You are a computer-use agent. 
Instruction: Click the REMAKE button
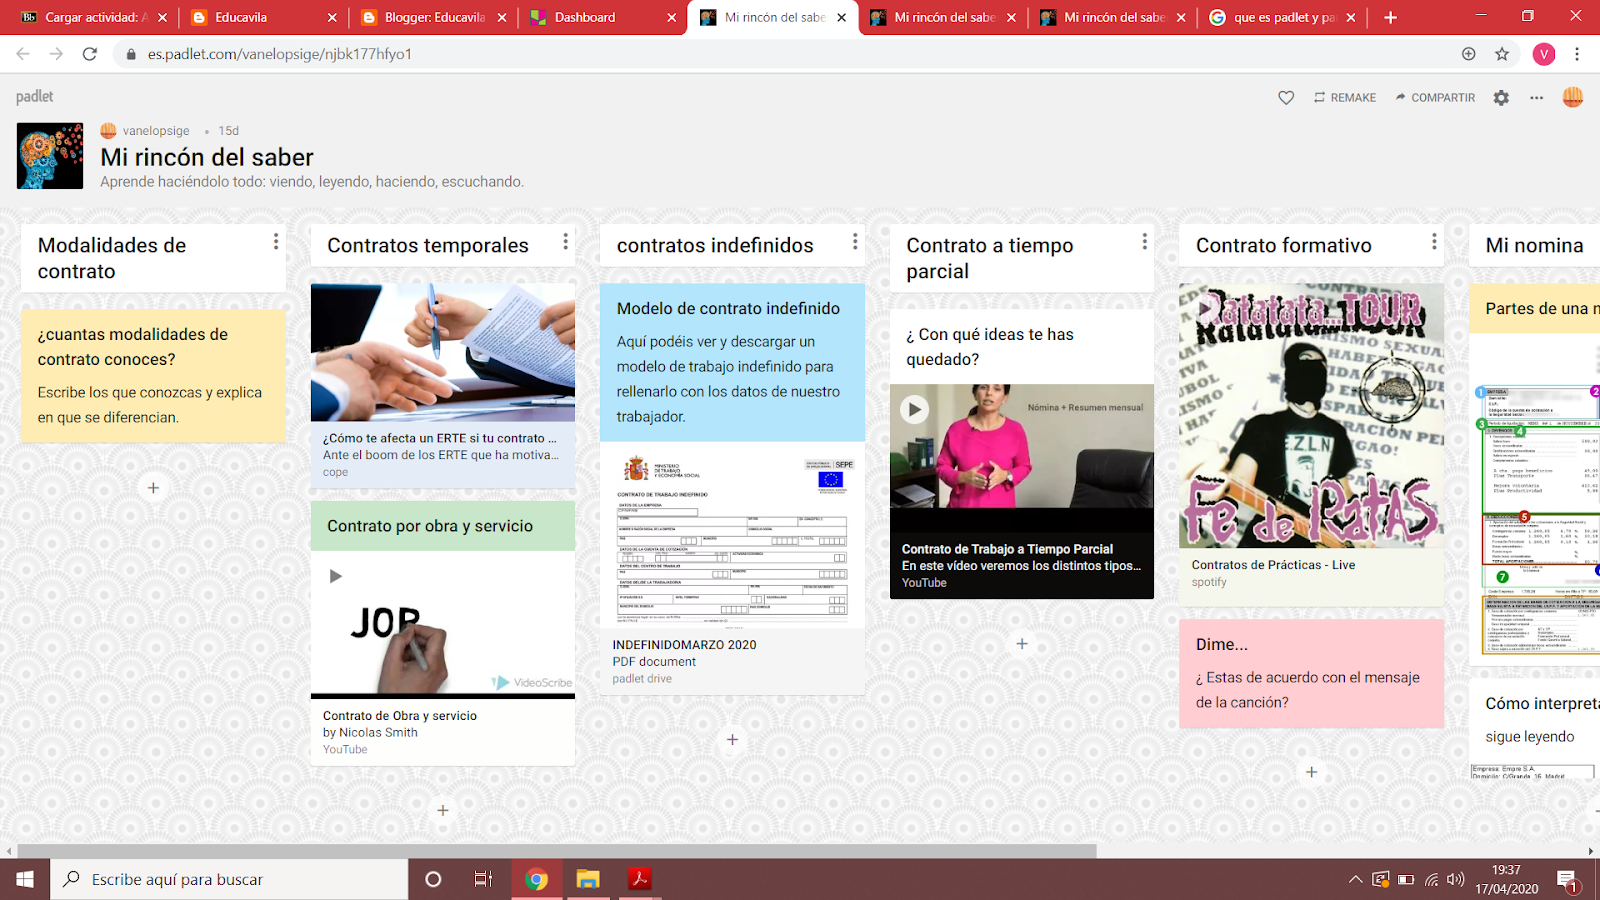[x=1344, y=97]
